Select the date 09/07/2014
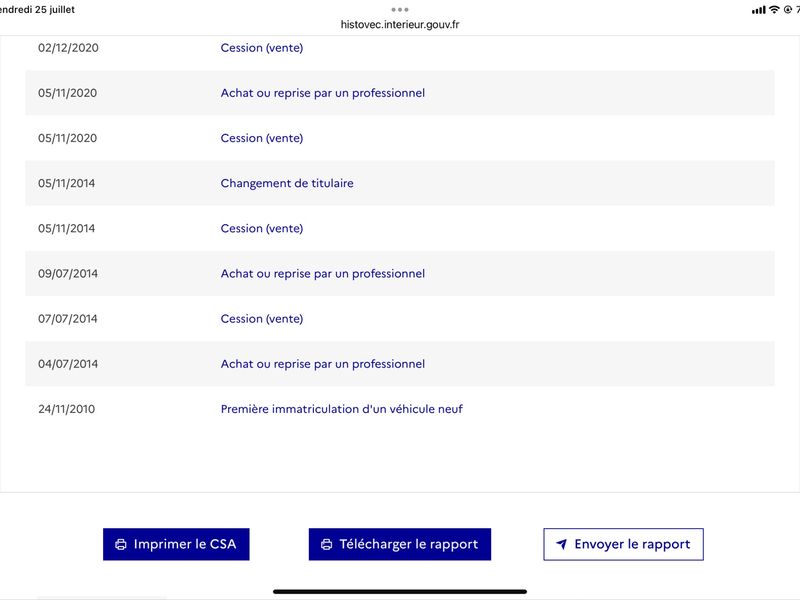The height and width of the screenshot is (600, 800). pyautogui.click(x=68, y=273)
